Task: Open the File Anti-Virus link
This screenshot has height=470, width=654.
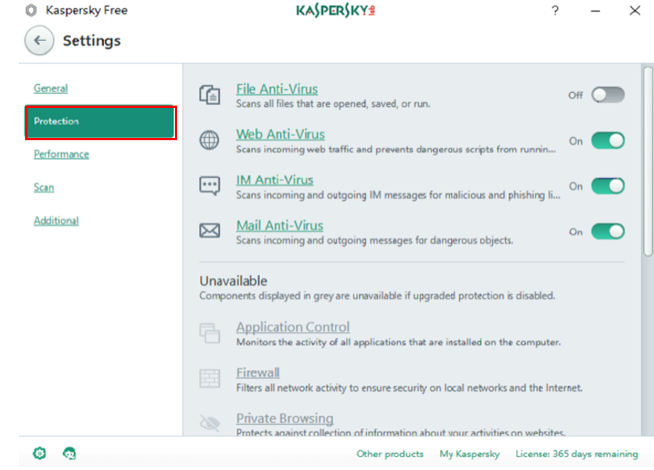Action: tap(277, 89)
